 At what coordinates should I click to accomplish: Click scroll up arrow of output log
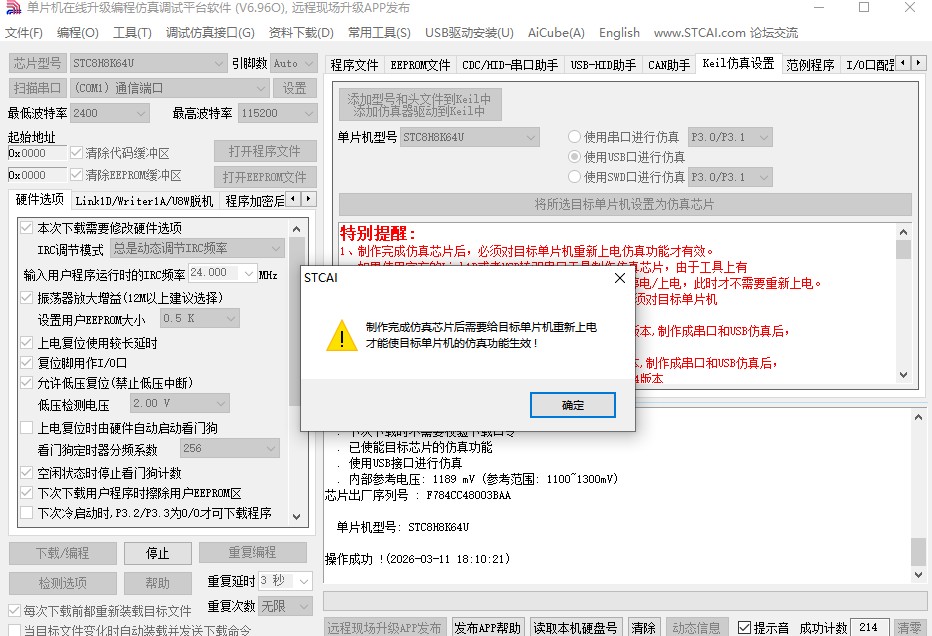[918, 418]
